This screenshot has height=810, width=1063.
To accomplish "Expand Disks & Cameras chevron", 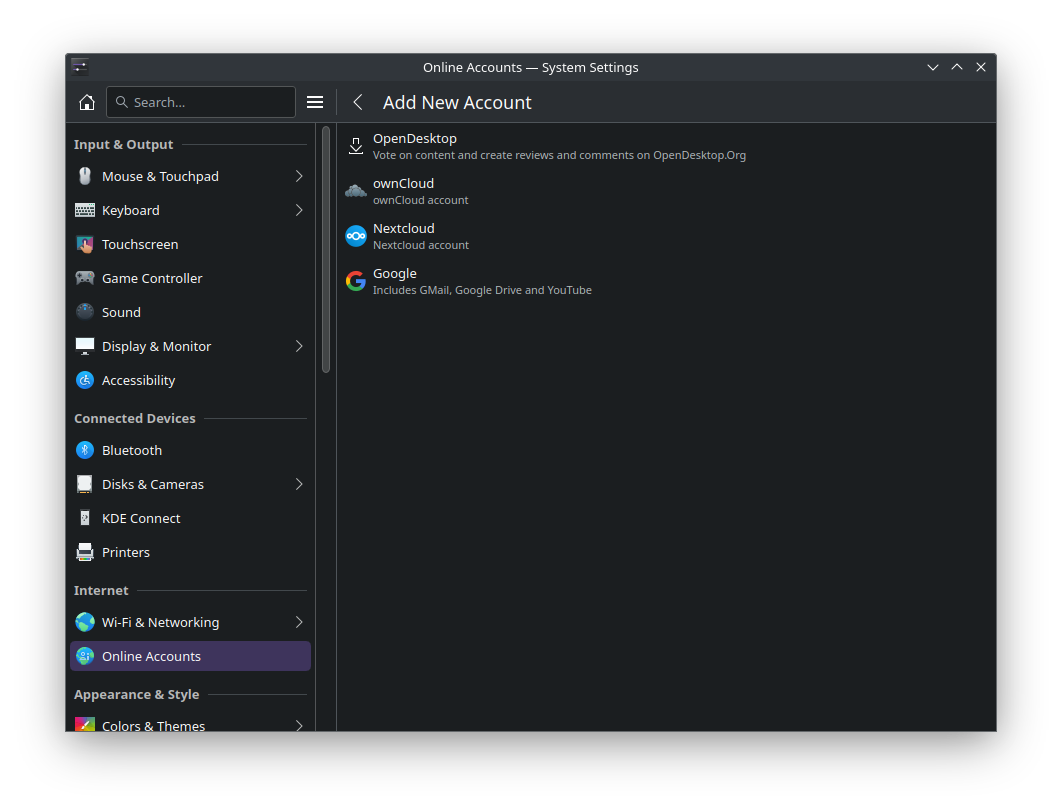I will tap(298, 484).
